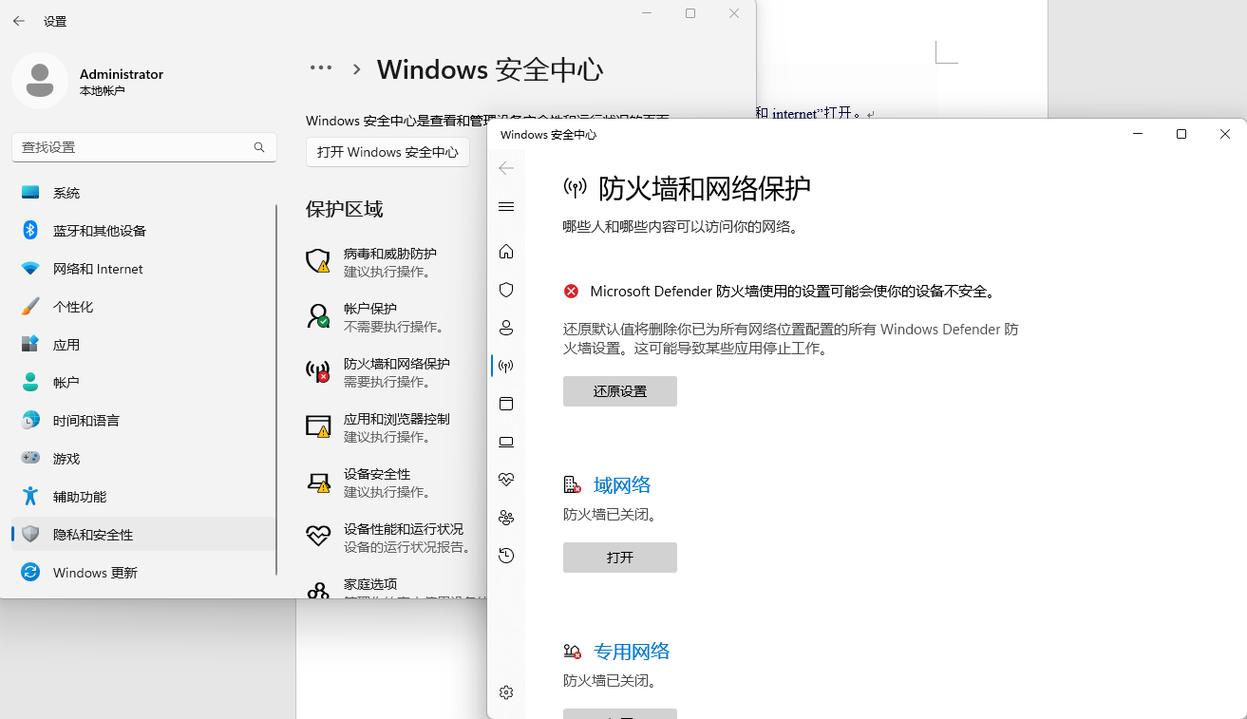Open Windows 安全中心 settings gear icon
Image resolution: width=1247 pixels, height=719 pixels.
506,692
